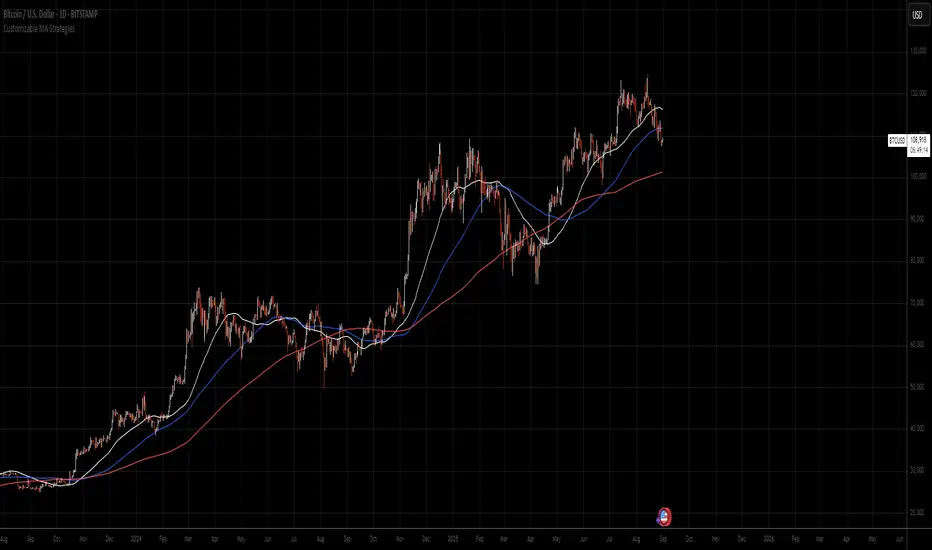The image size is (932, 550).
Task: Click the 130,000 price axis label
Action: click(x=918, y=51)
